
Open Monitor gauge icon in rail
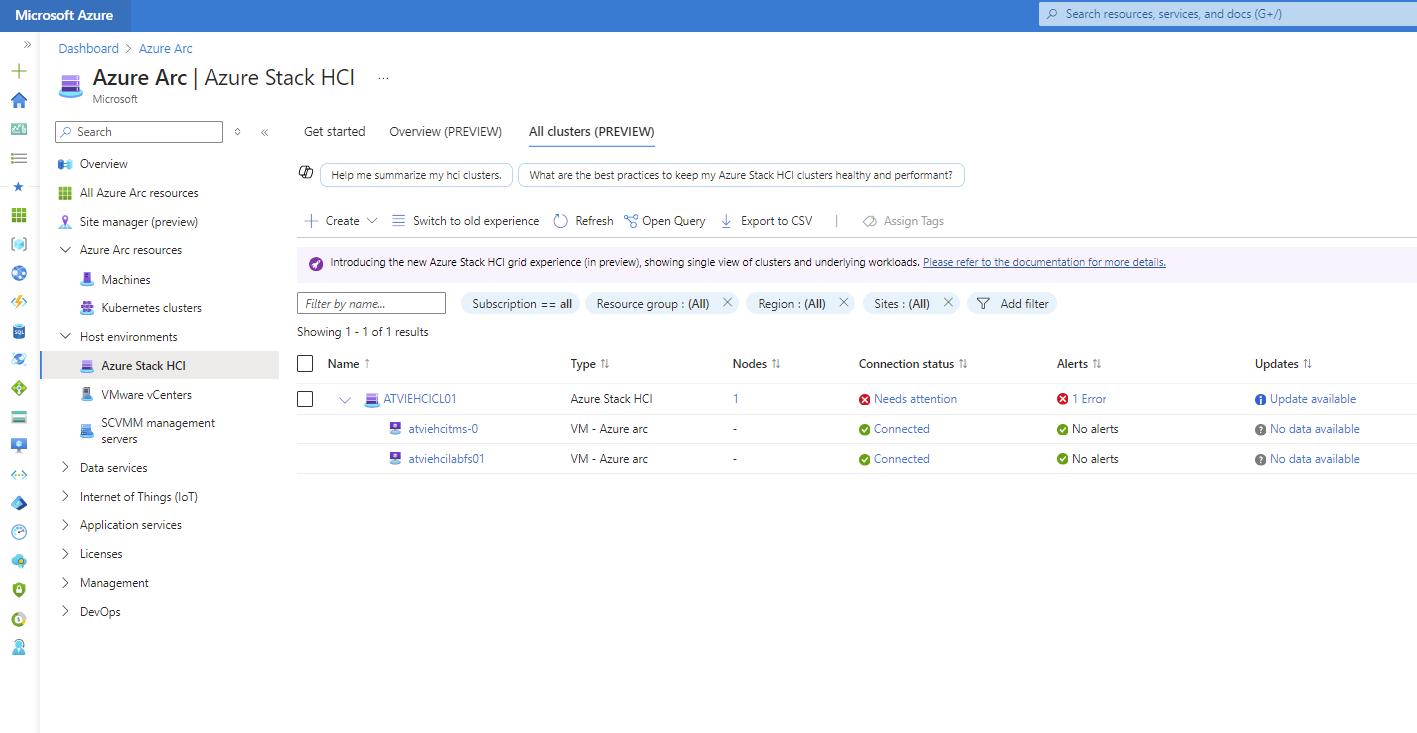19,532
